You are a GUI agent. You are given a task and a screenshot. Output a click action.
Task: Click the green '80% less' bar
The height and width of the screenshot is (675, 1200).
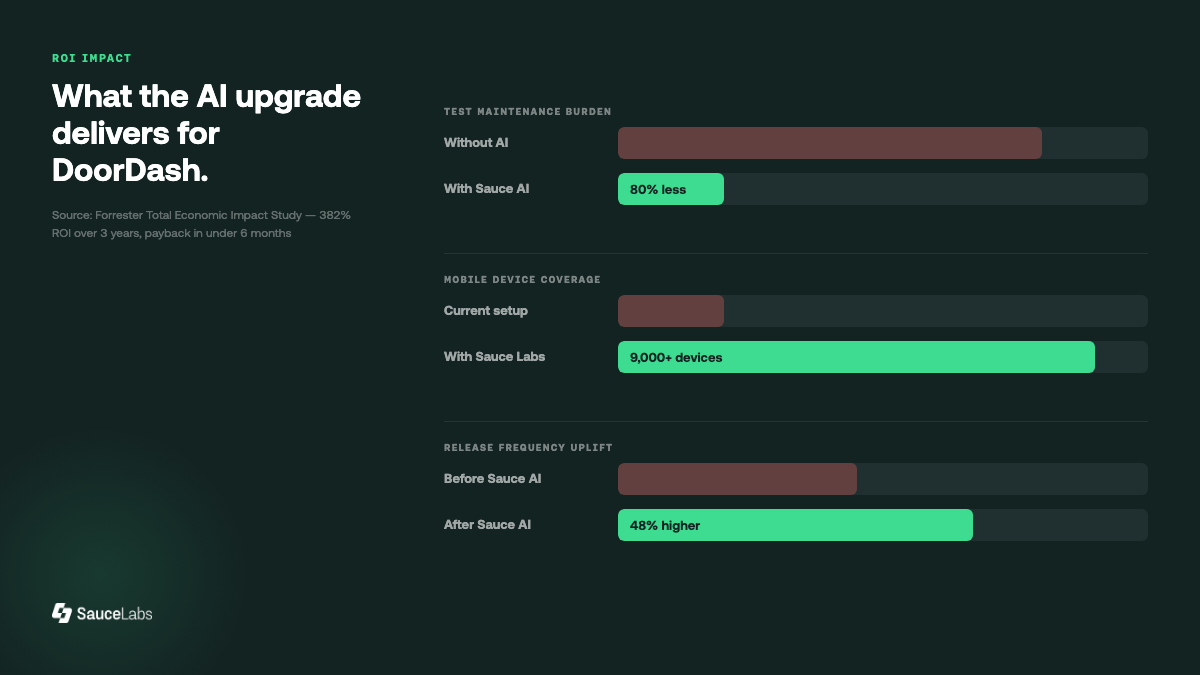pos(671,189)
